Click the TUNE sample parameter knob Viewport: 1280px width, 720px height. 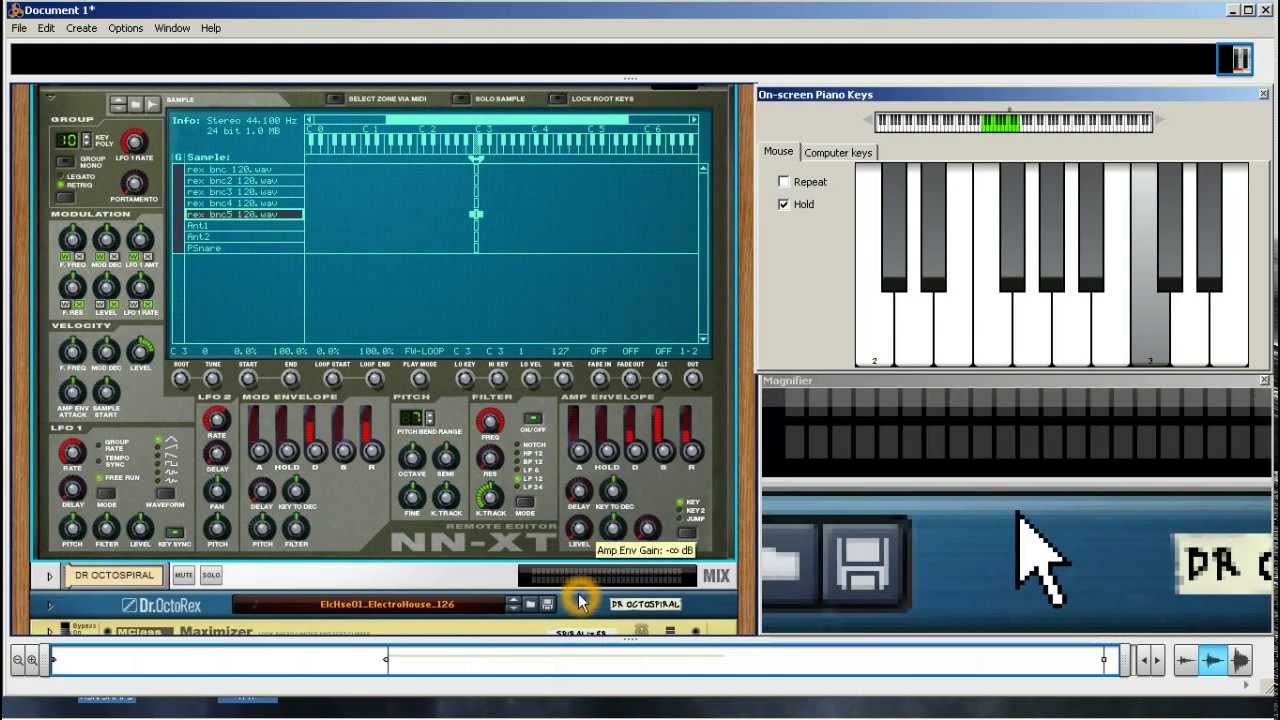(x=212, y=378)
